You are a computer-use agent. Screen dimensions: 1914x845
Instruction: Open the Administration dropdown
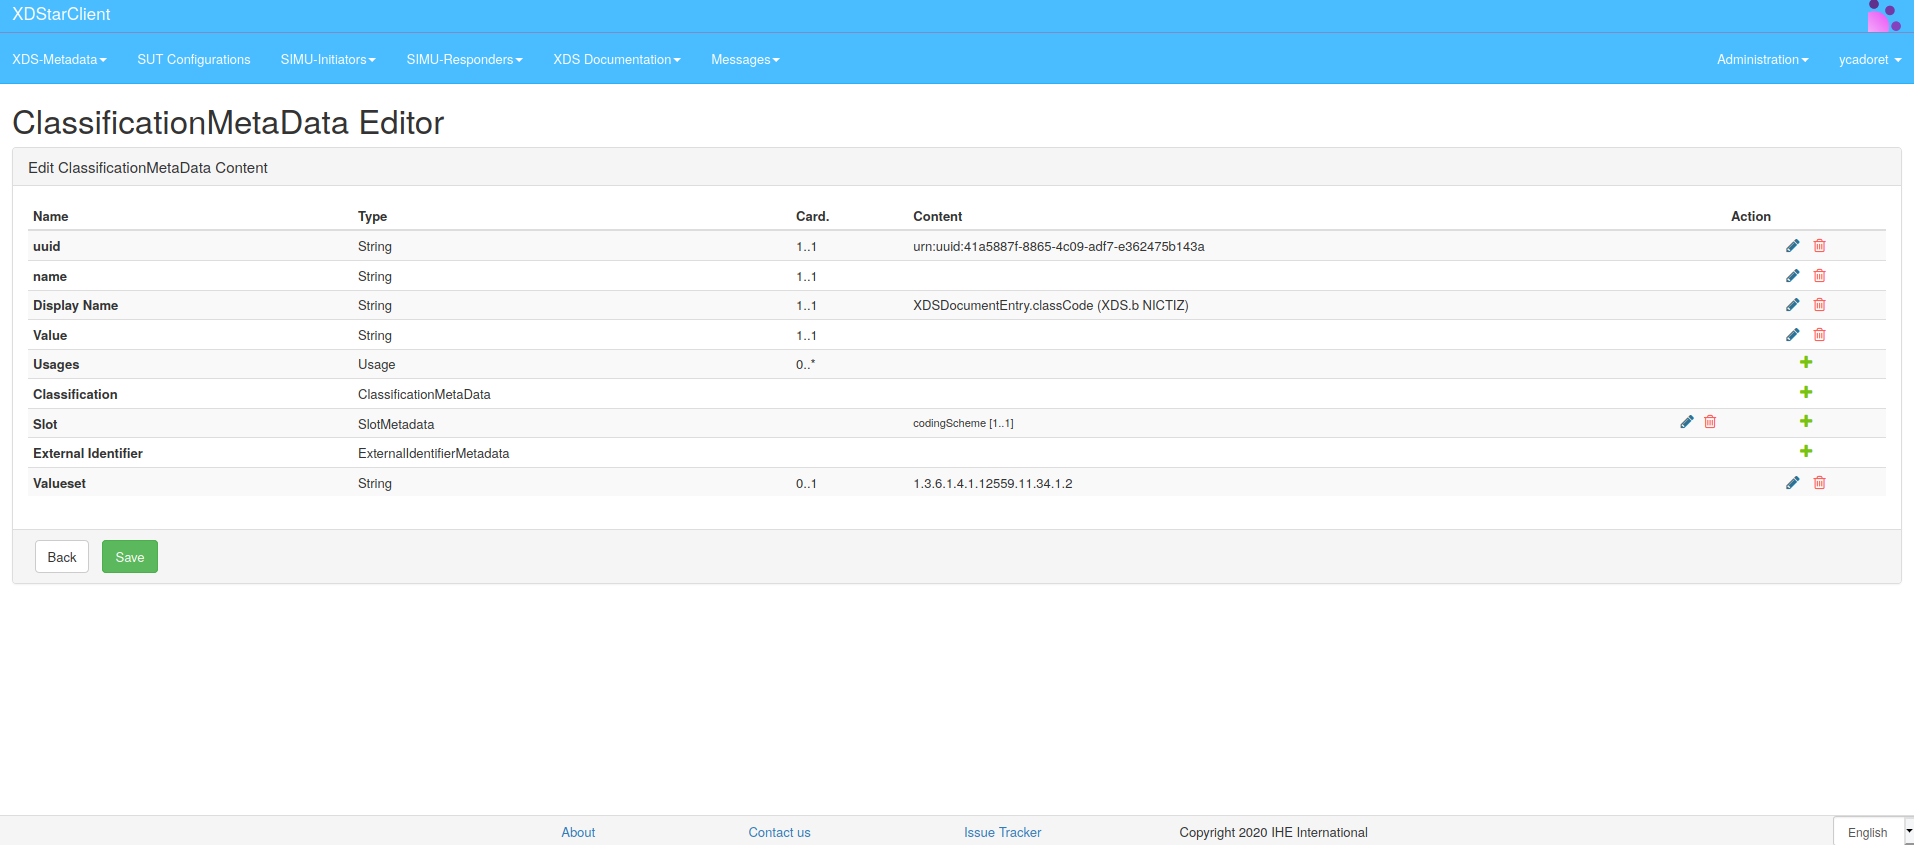pos(1762,60)
